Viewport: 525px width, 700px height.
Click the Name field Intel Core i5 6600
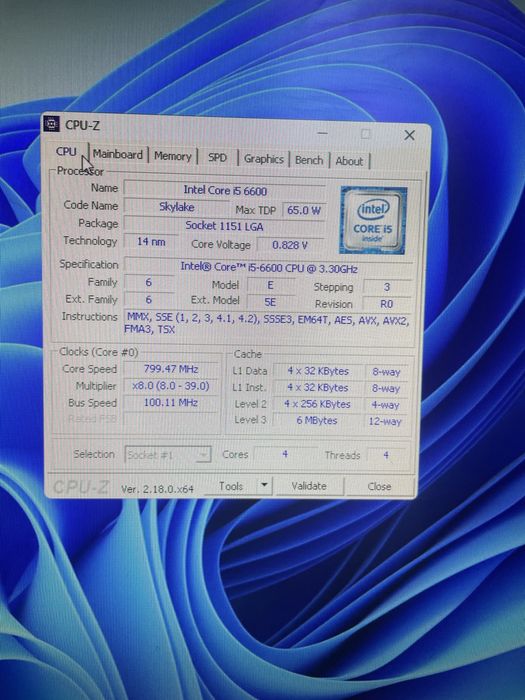(225, 191)
